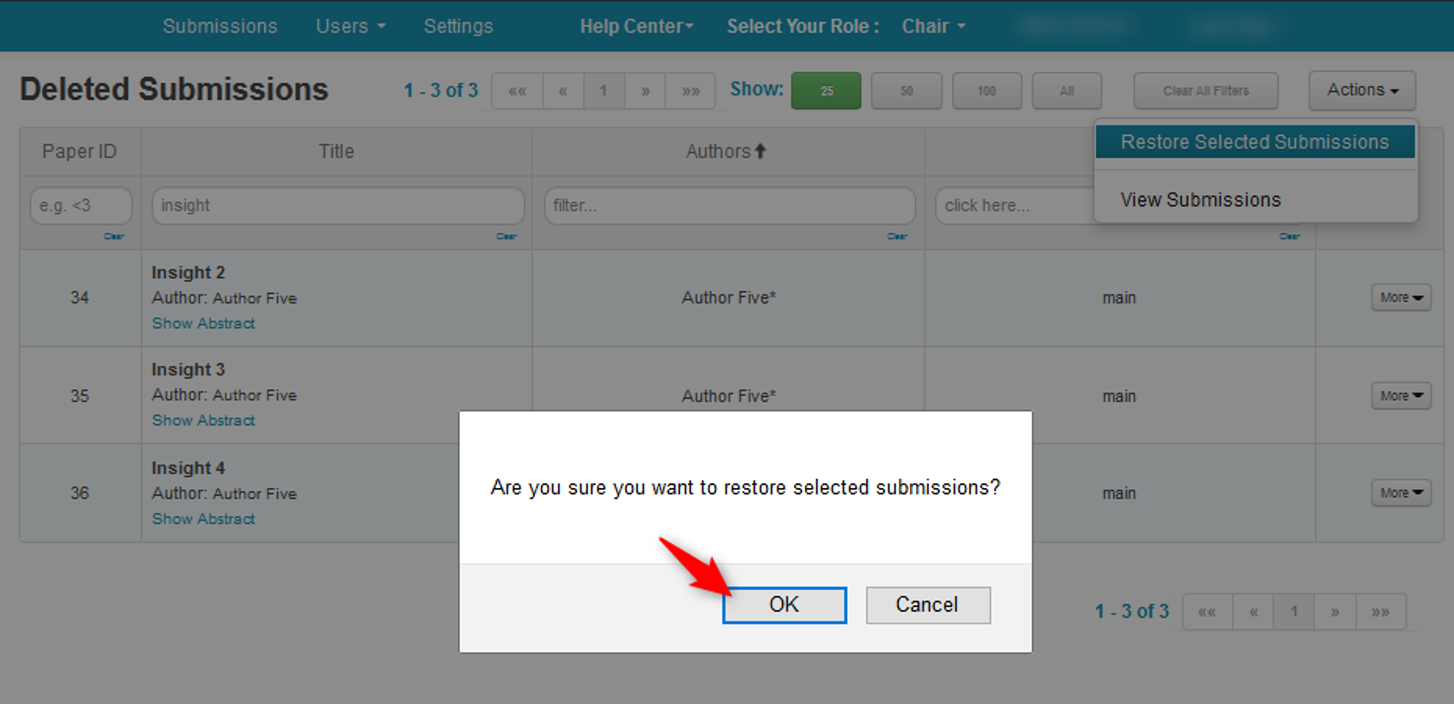This screenshot has height=704, width=1454.
Task: Open the Actions dropdown button
Action: pos(1362,90)
